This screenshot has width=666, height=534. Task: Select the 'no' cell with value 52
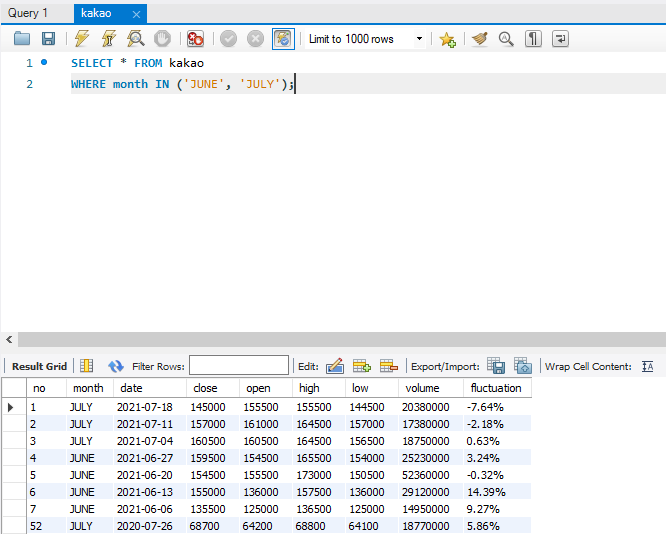coord(47,526)
